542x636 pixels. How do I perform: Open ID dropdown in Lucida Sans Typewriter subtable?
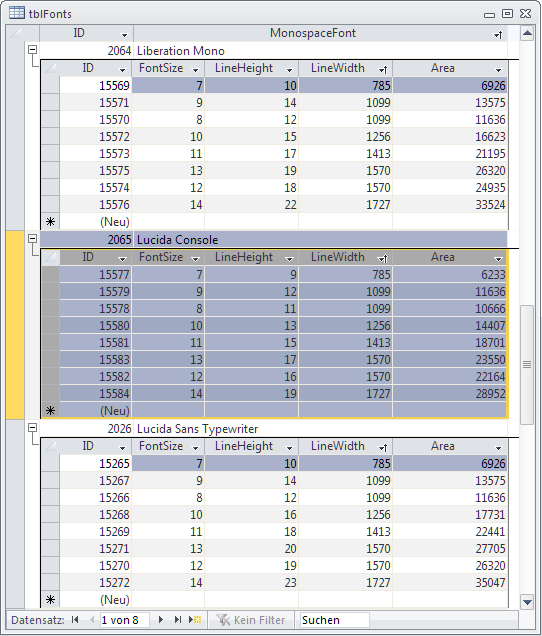[122, 448]
